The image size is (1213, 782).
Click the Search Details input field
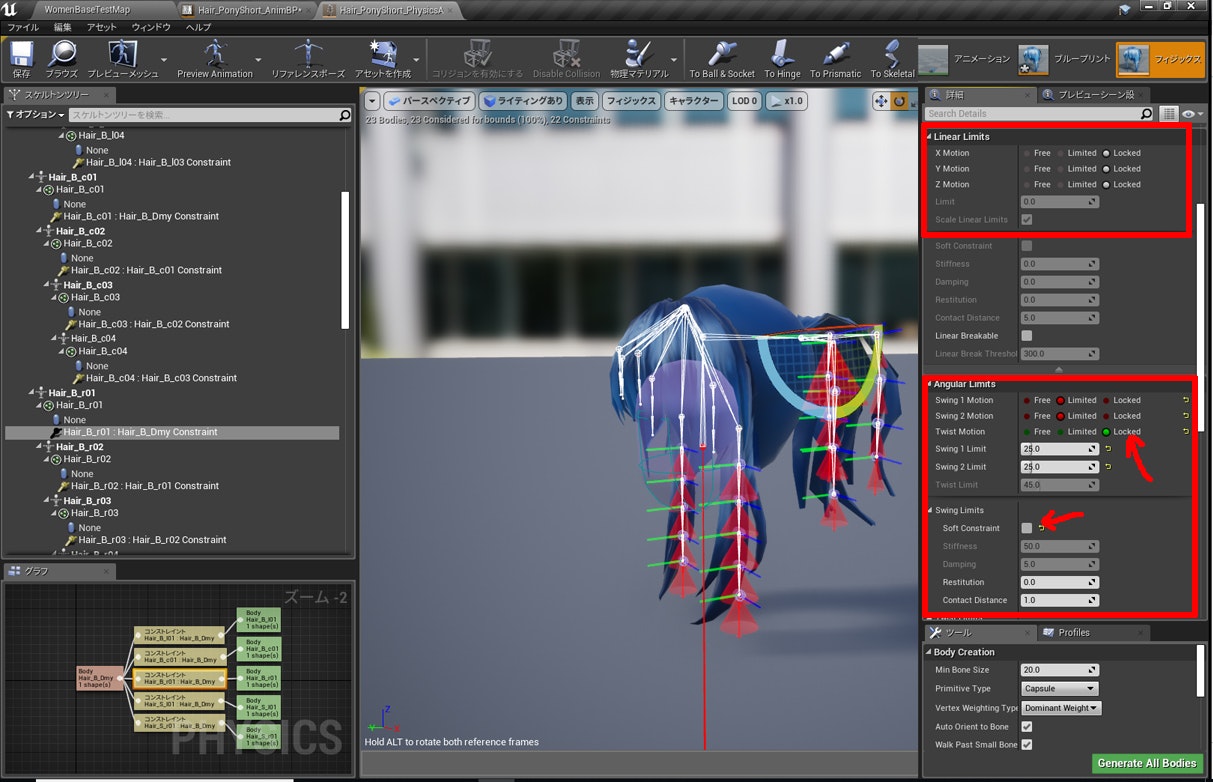[x=1040, y=114]
